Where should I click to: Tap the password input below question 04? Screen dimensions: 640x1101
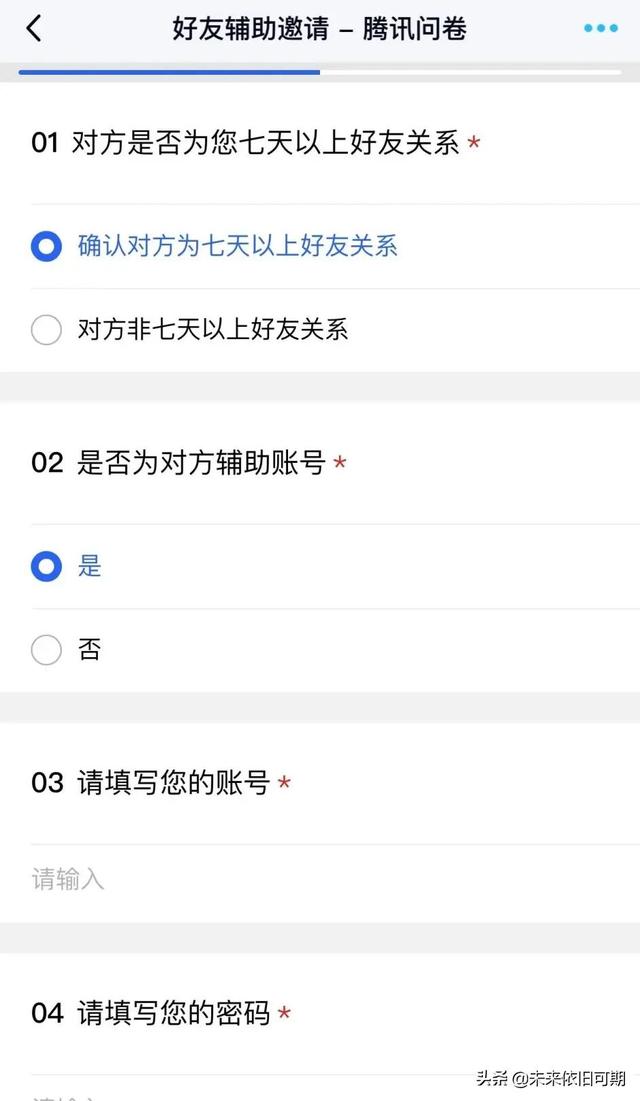coord(200,1095)
